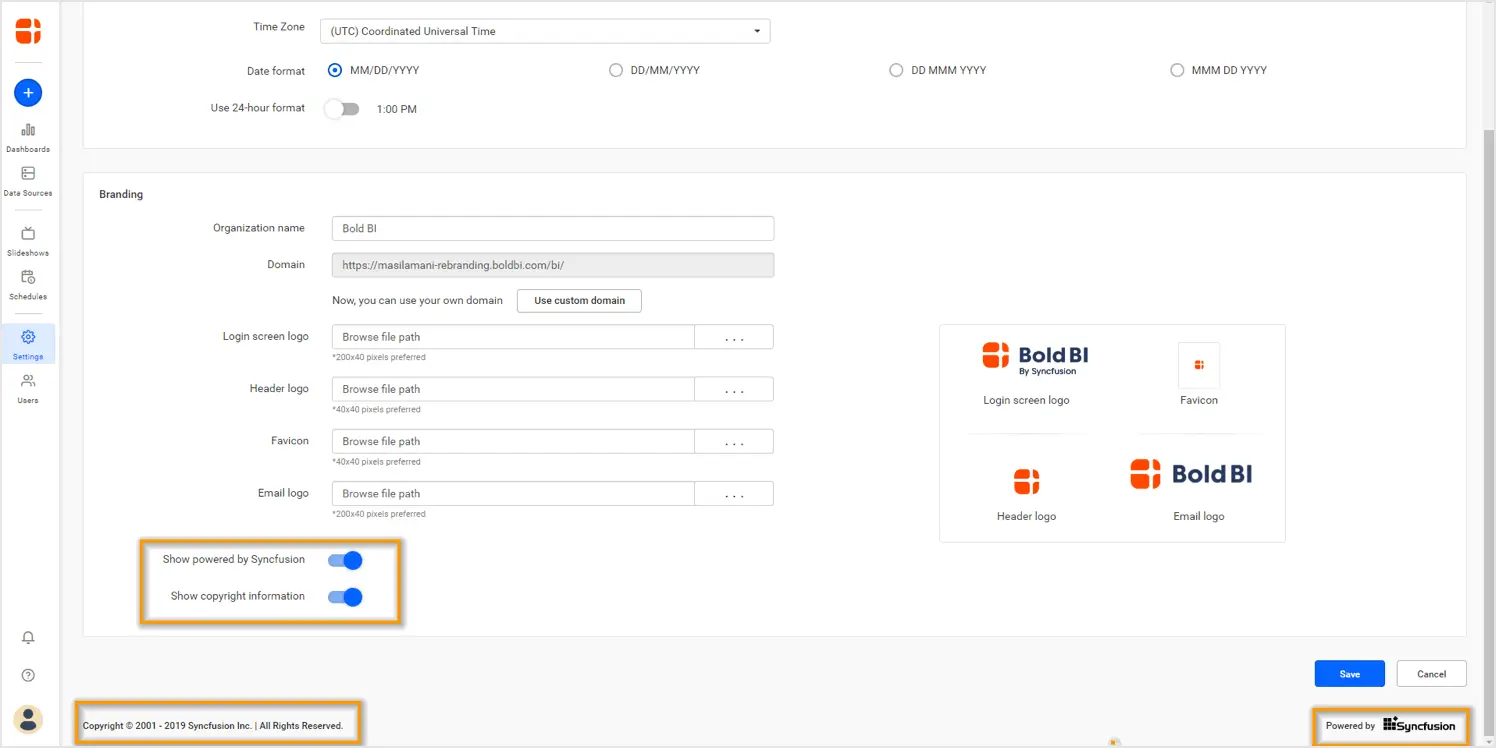Select DD/MM/YYYY date format
The width and height of the screenshot is (1496, 748).
click(x=616, y=70)
